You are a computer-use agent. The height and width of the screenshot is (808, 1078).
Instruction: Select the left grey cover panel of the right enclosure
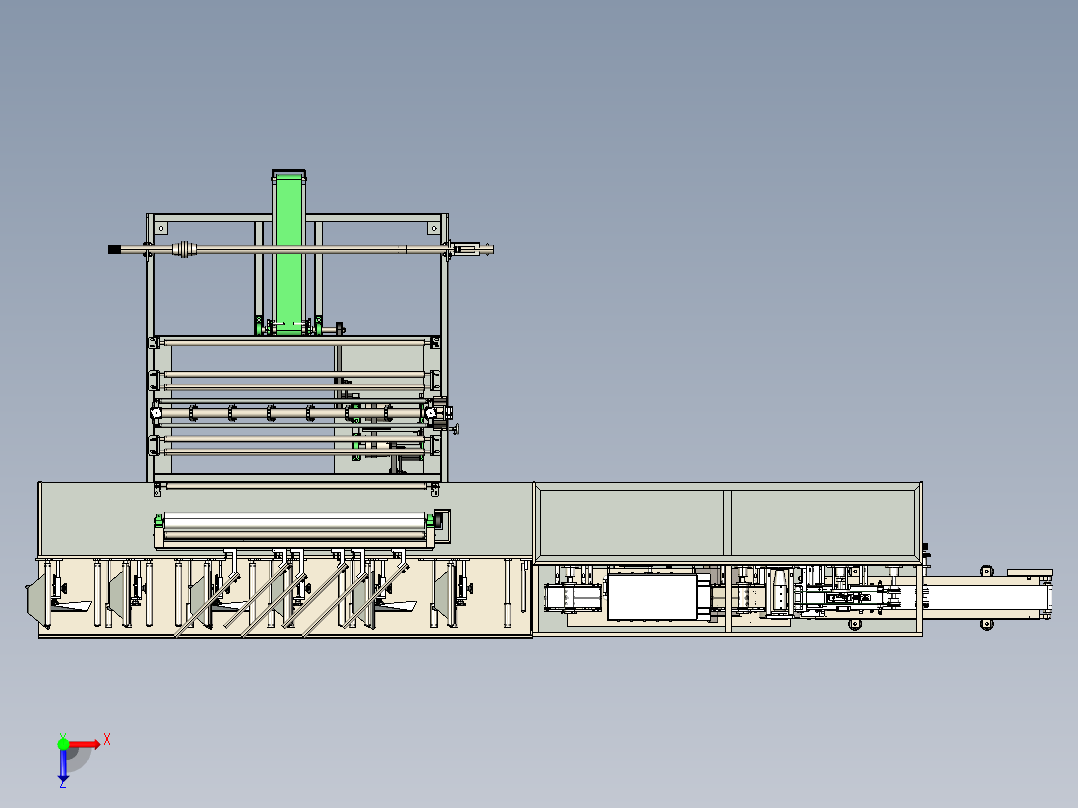pyautogui.click(x=631, y=523)
